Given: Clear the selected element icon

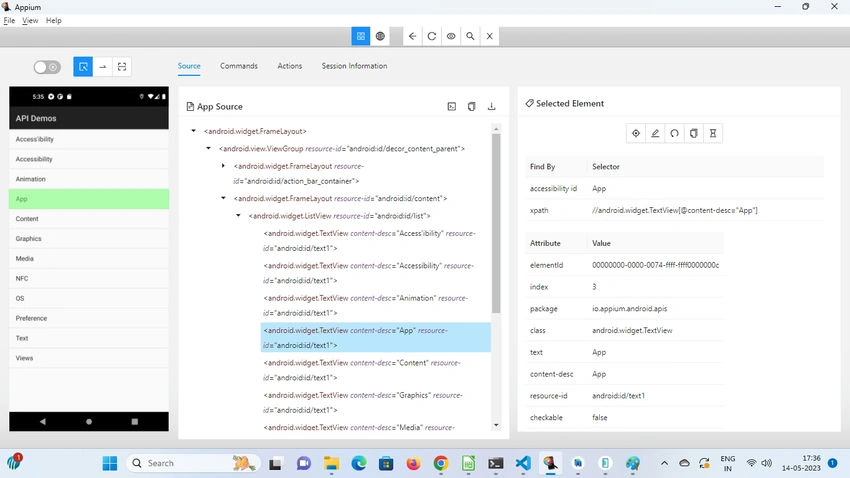Looking at the screenshot, I should click(x=674, y=133).
